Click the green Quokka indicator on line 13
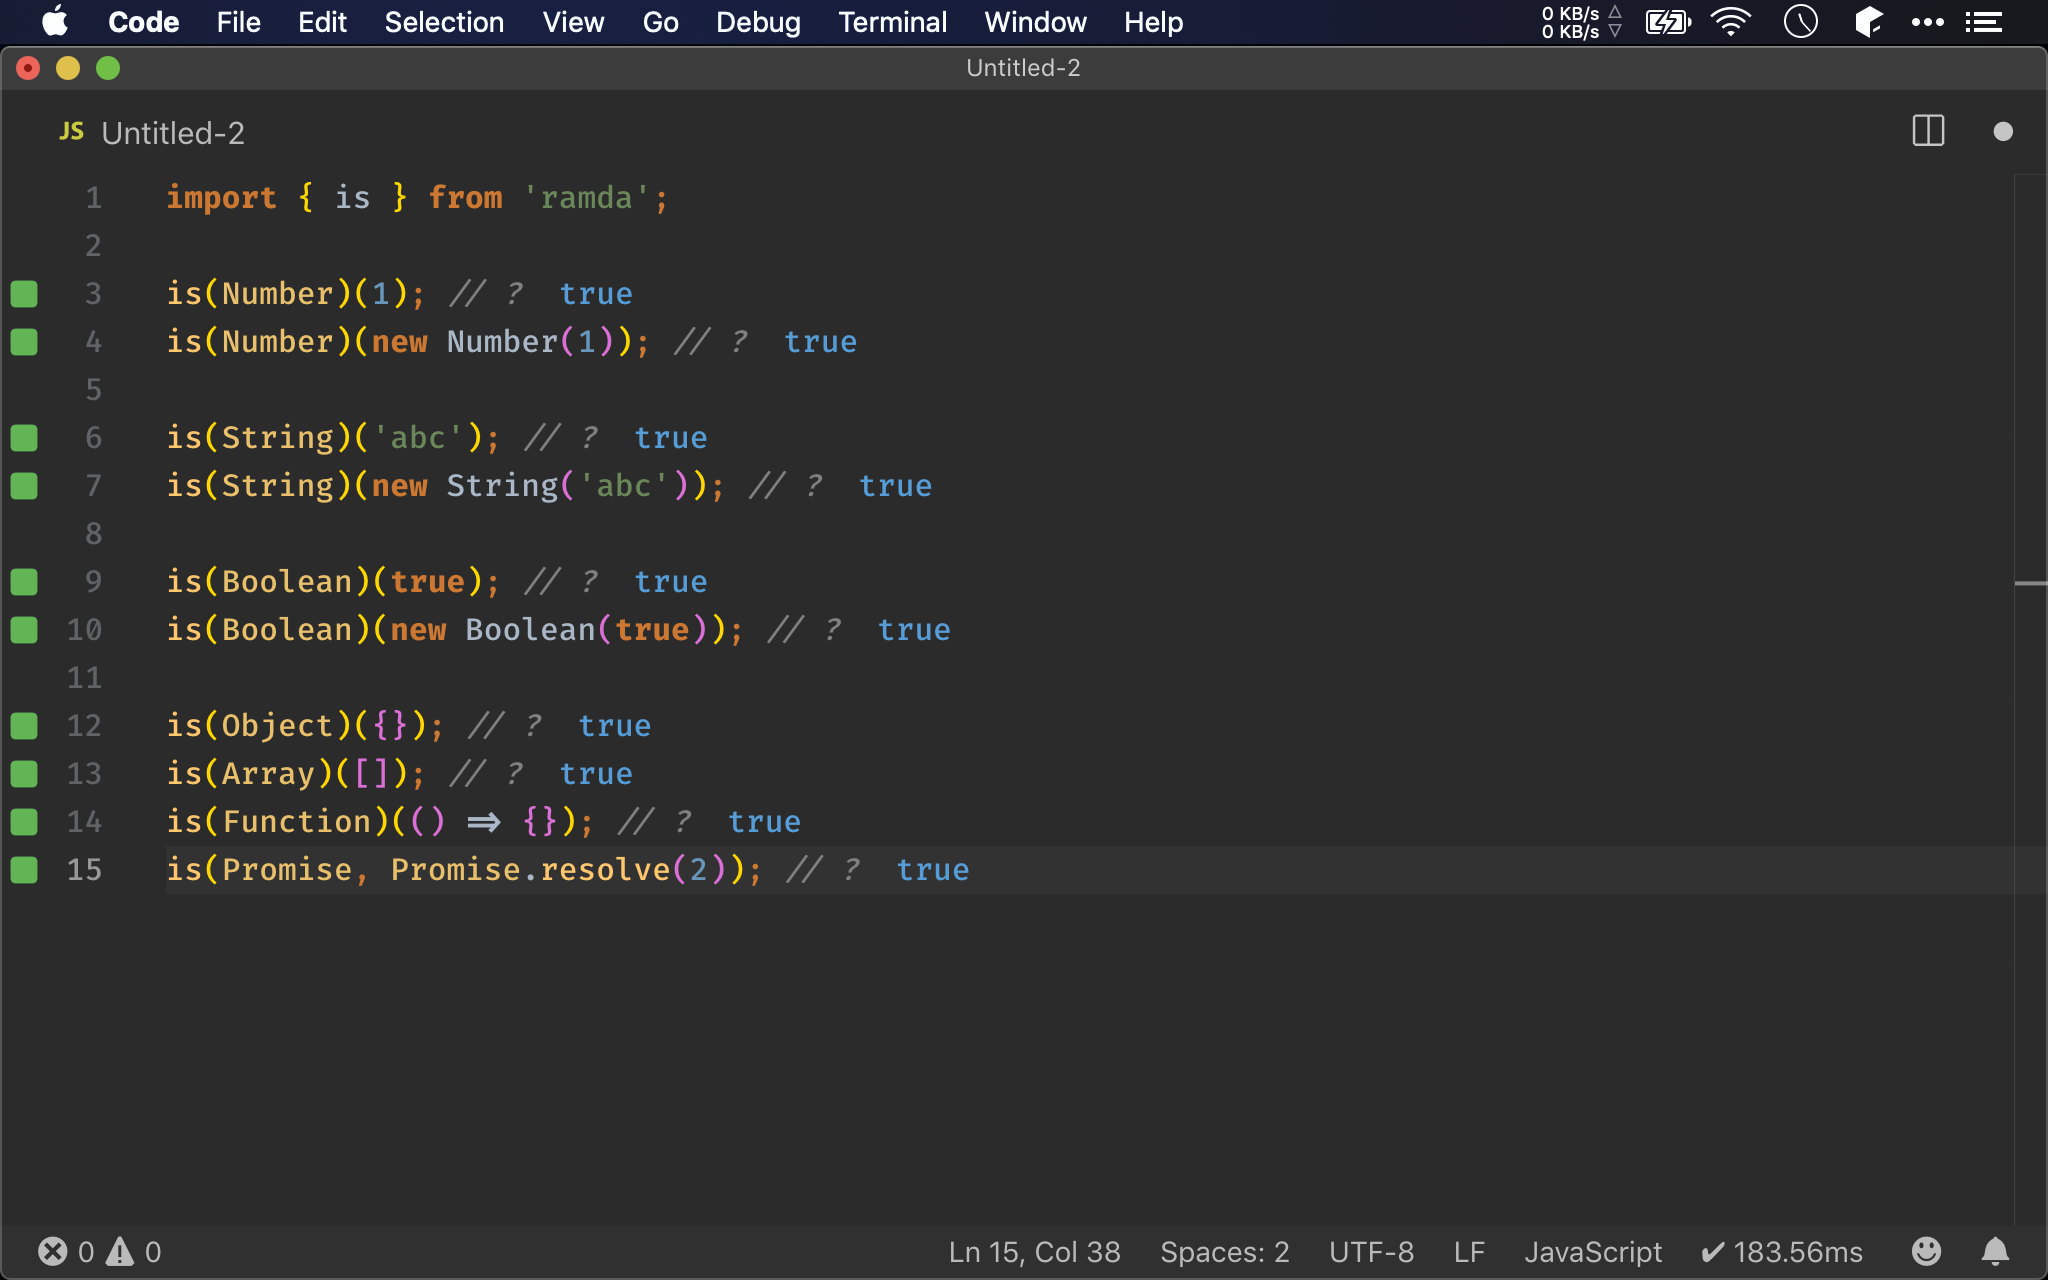 coord(24,774)
